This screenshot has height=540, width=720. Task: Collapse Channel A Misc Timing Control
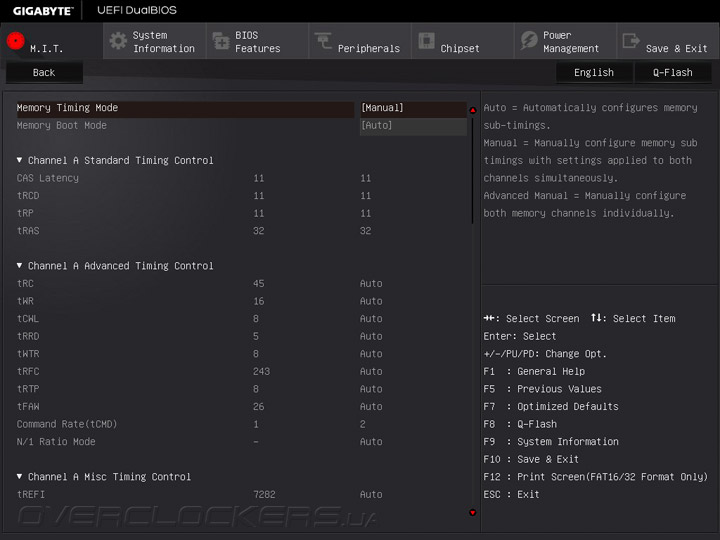tap(20, 477)
